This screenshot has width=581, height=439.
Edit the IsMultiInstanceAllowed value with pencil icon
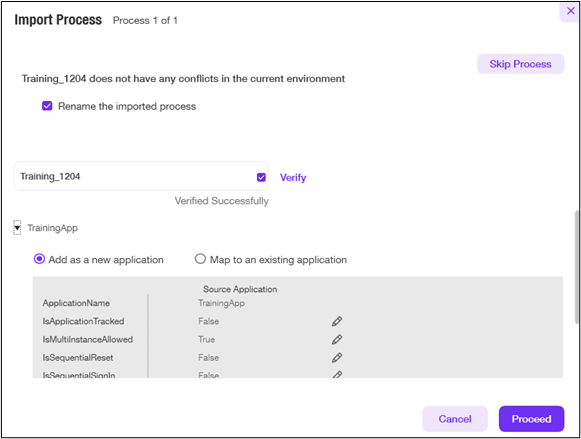(337, 339)
